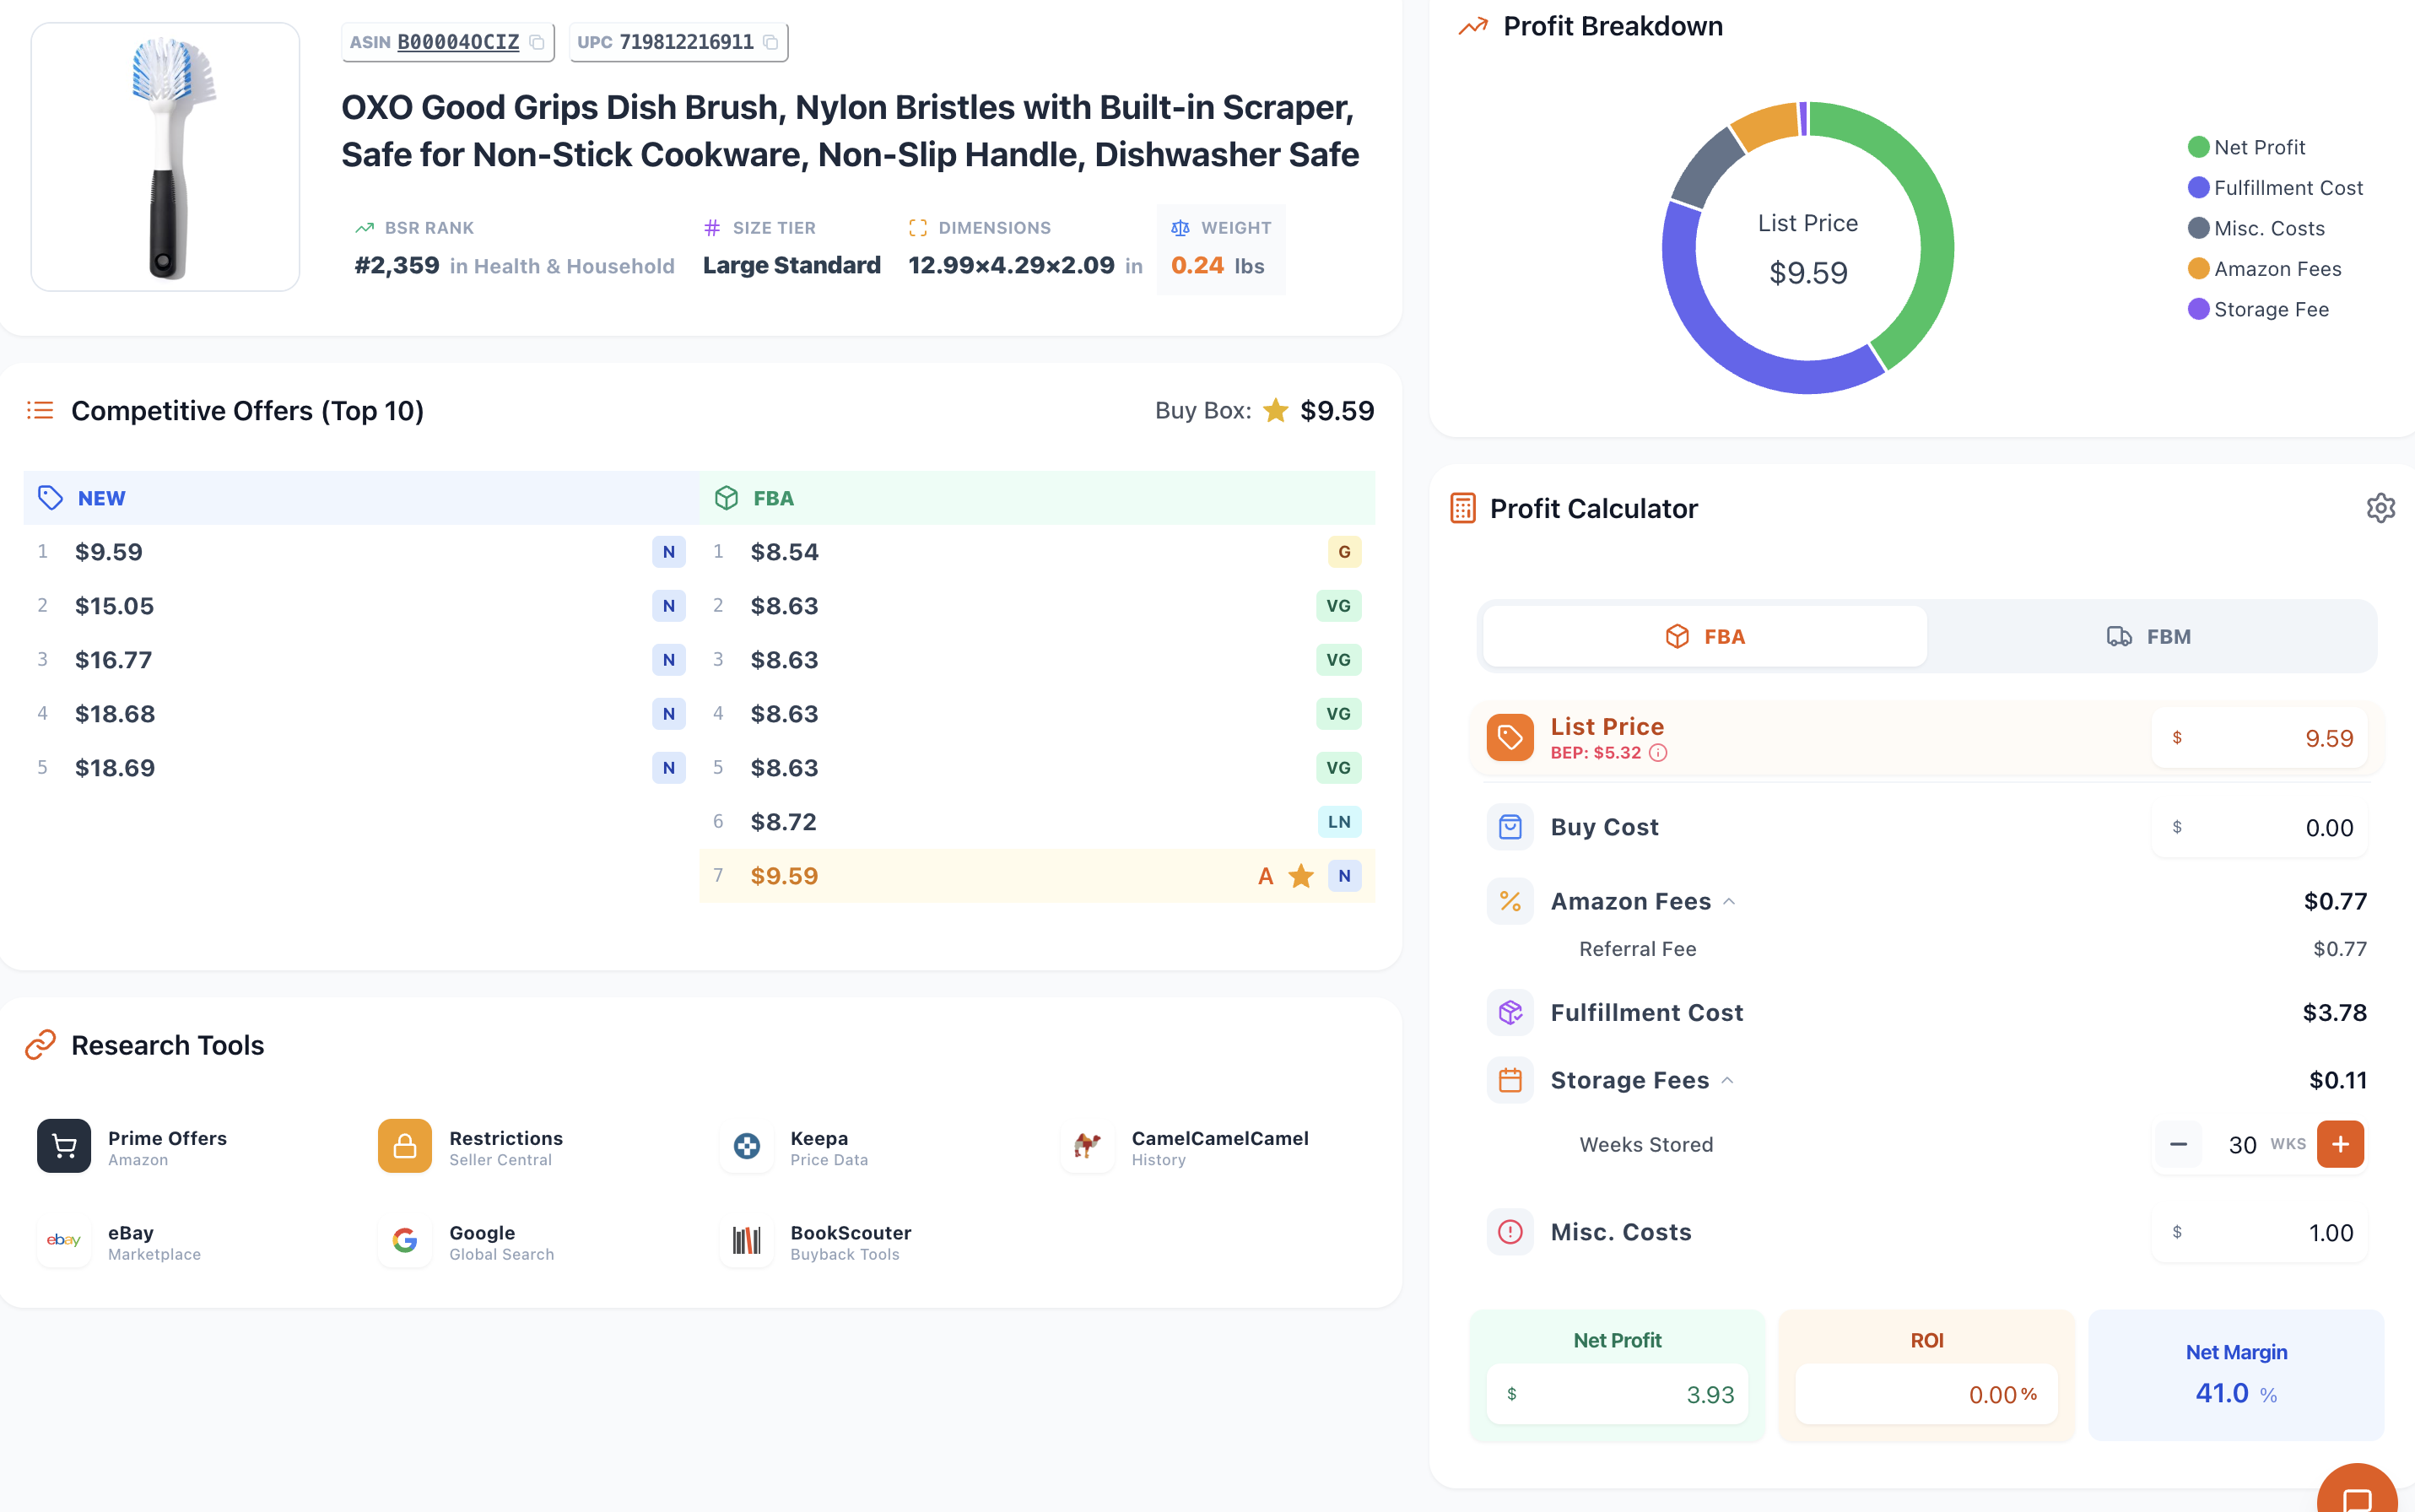Select the highlighted $9.59 FBA Buy Box offer
The height and width of the screenshot is (1512, 2415).
coord(1037,876)
